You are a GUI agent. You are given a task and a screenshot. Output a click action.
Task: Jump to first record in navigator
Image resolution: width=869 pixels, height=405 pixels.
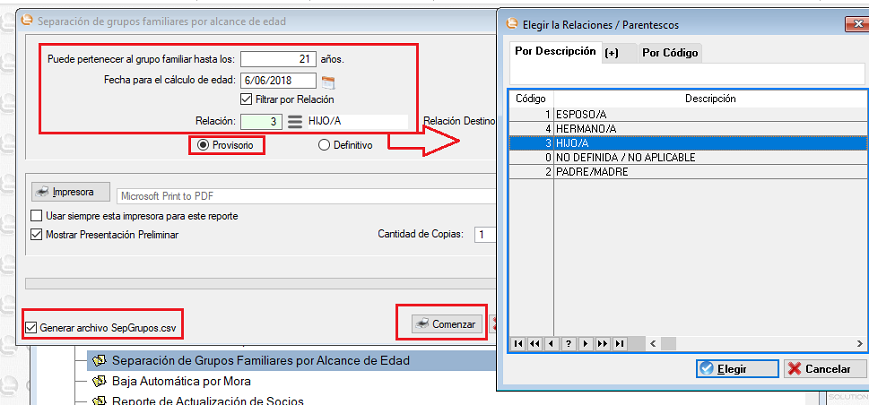(518, 344)
